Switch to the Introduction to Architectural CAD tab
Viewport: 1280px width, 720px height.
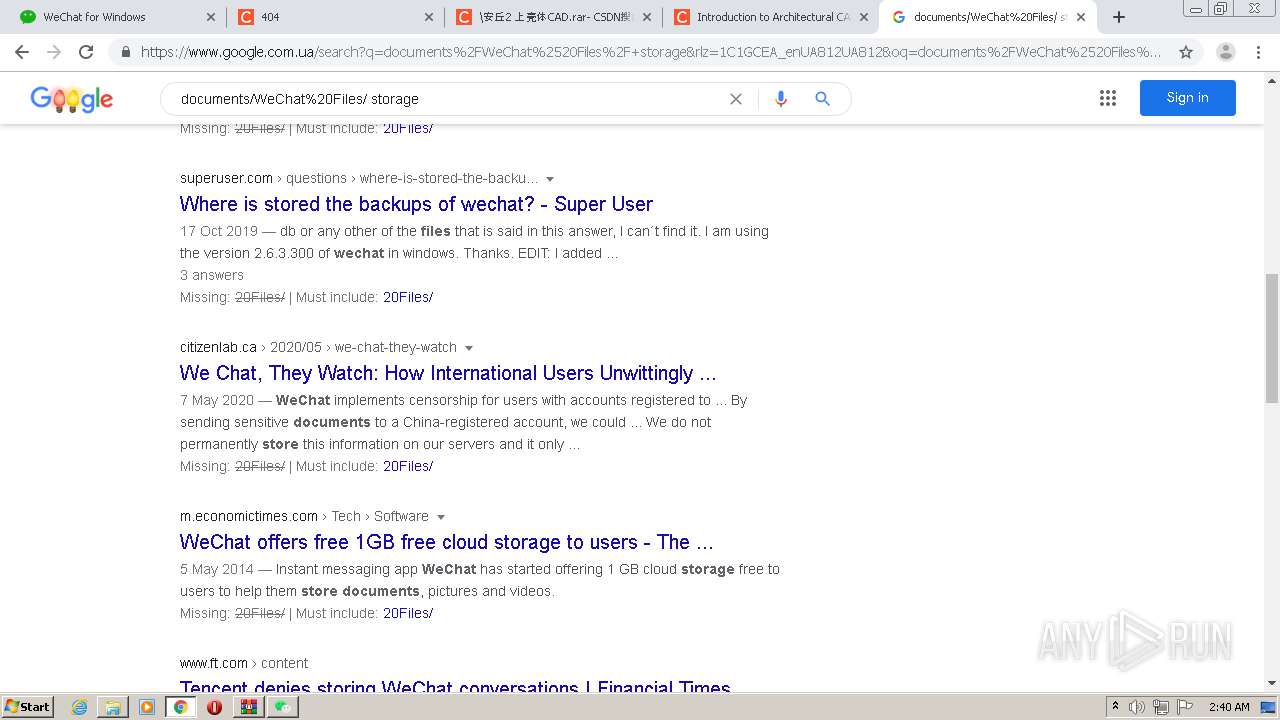(771, 17)
